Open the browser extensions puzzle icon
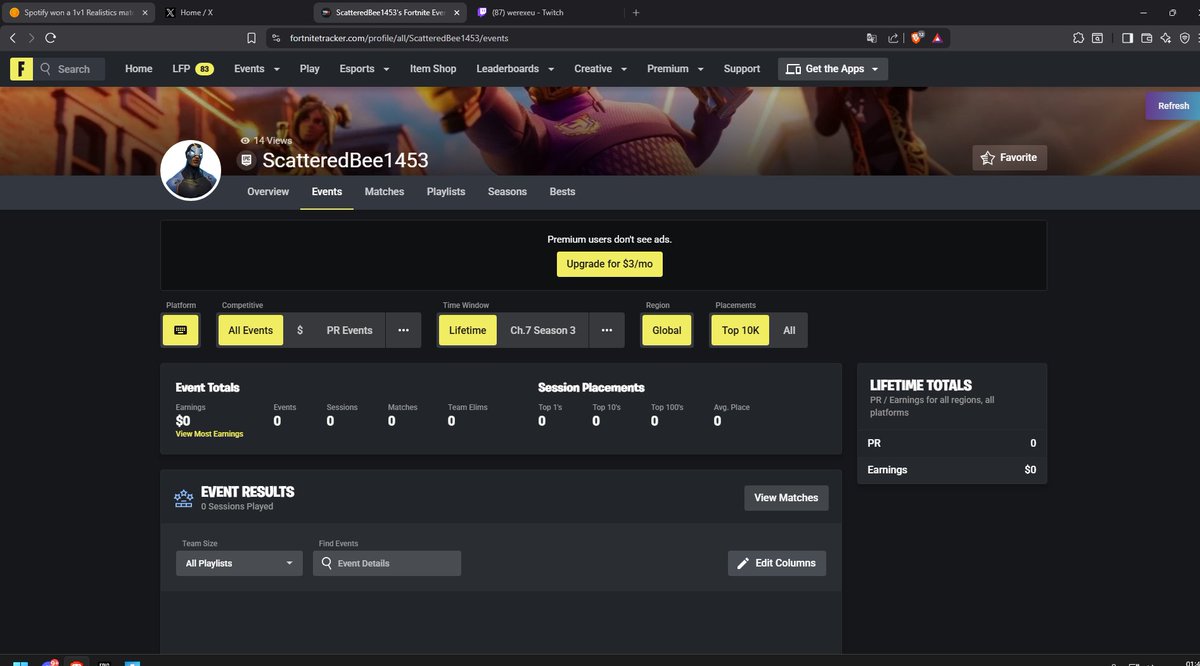1200x666 pixels. pos(1077,37)
